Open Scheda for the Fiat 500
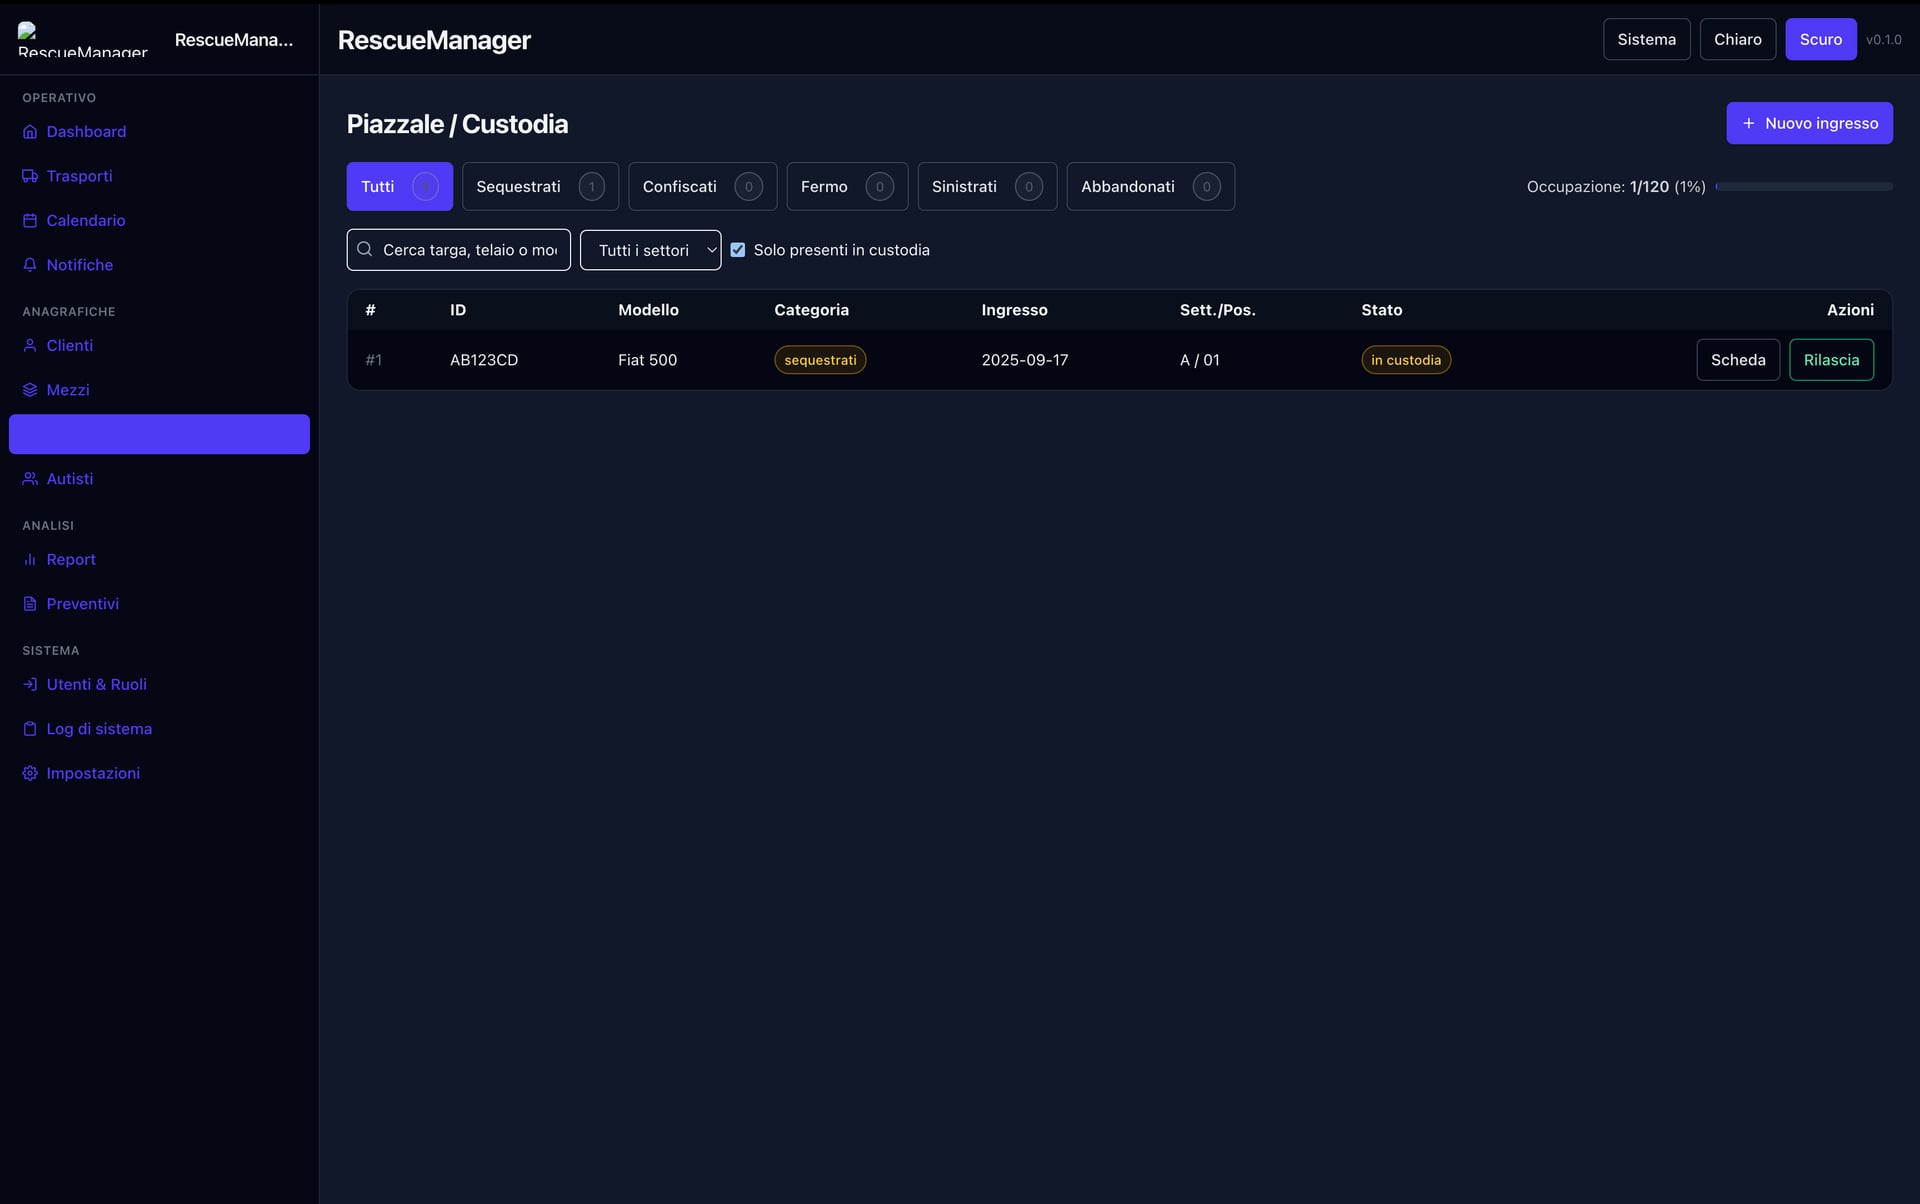Screen dimensions: 1920x1204 click(x=1737, y=360)
